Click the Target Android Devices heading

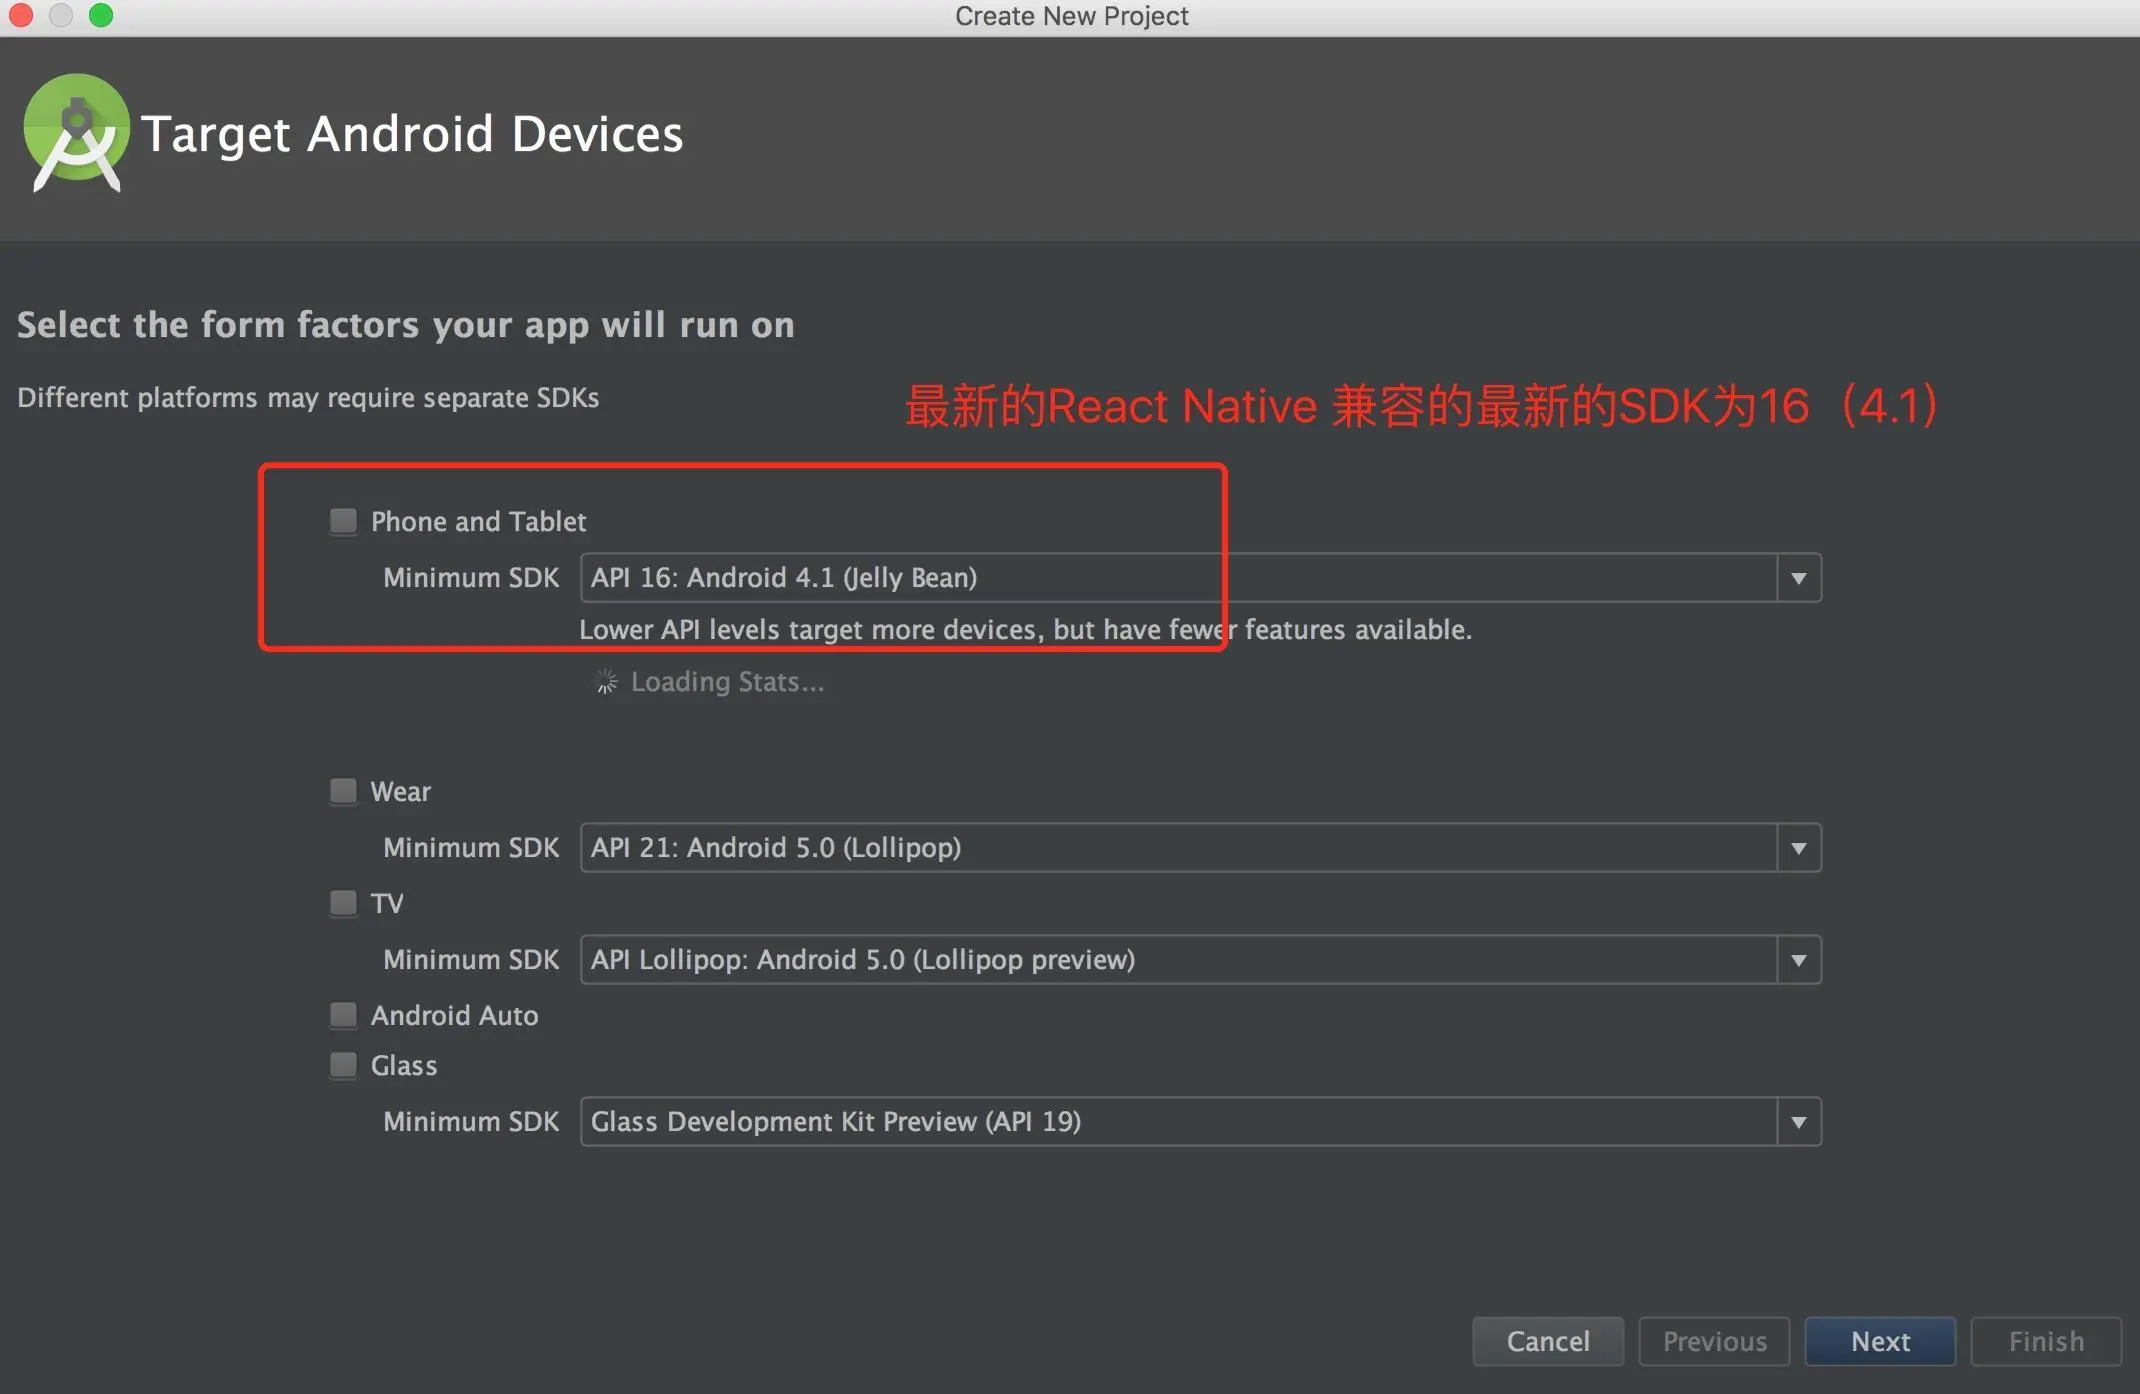412,134
